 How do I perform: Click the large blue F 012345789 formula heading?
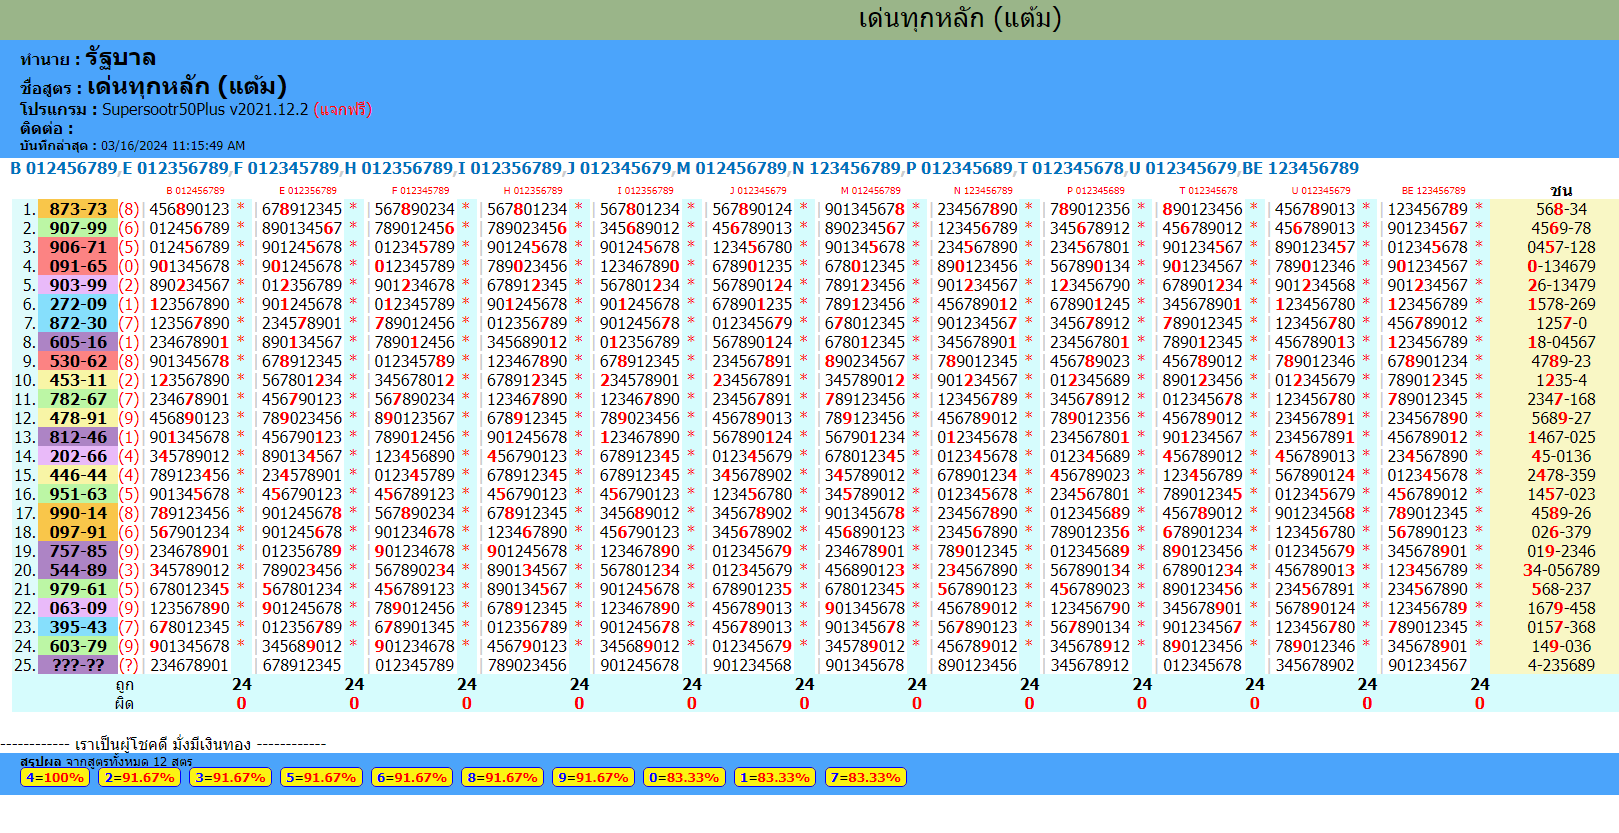[x=286, y=168]
